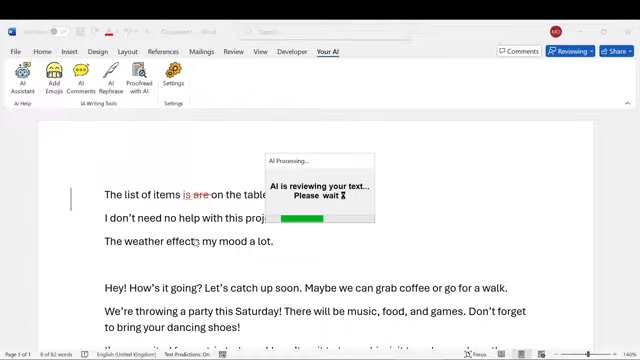This screenshot has width=640, height=360.
Task: Click the text "to bring your dancing shoes!"
Action: tap(172, 327)
